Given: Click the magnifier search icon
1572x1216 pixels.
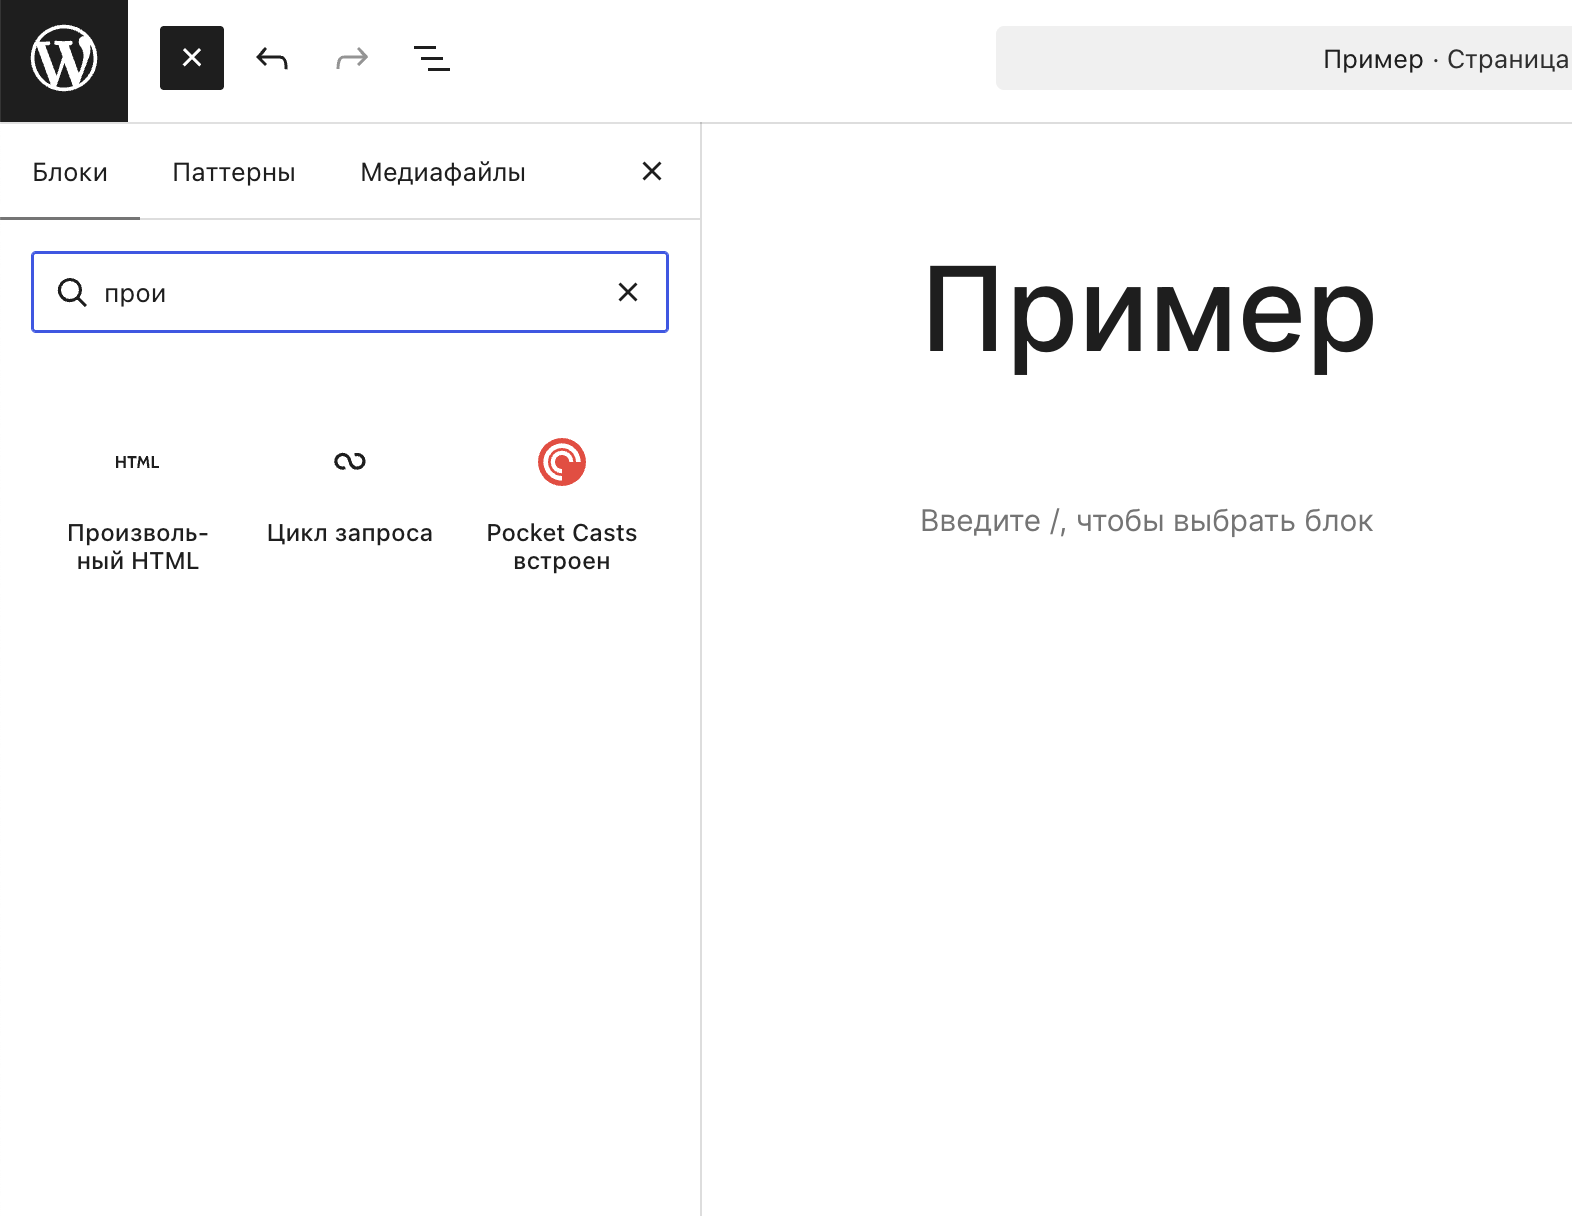Looking at the screenshot, I should tap(72, 292).
